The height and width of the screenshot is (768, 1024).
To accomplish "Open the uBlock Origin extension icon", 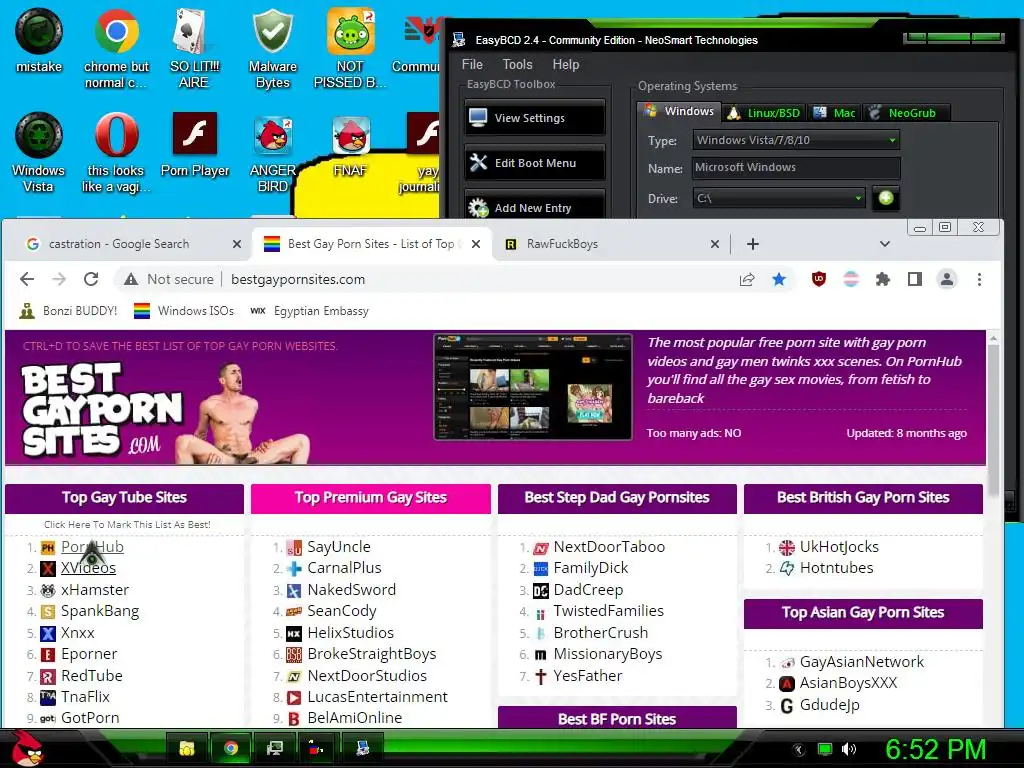I will point(818,280).
